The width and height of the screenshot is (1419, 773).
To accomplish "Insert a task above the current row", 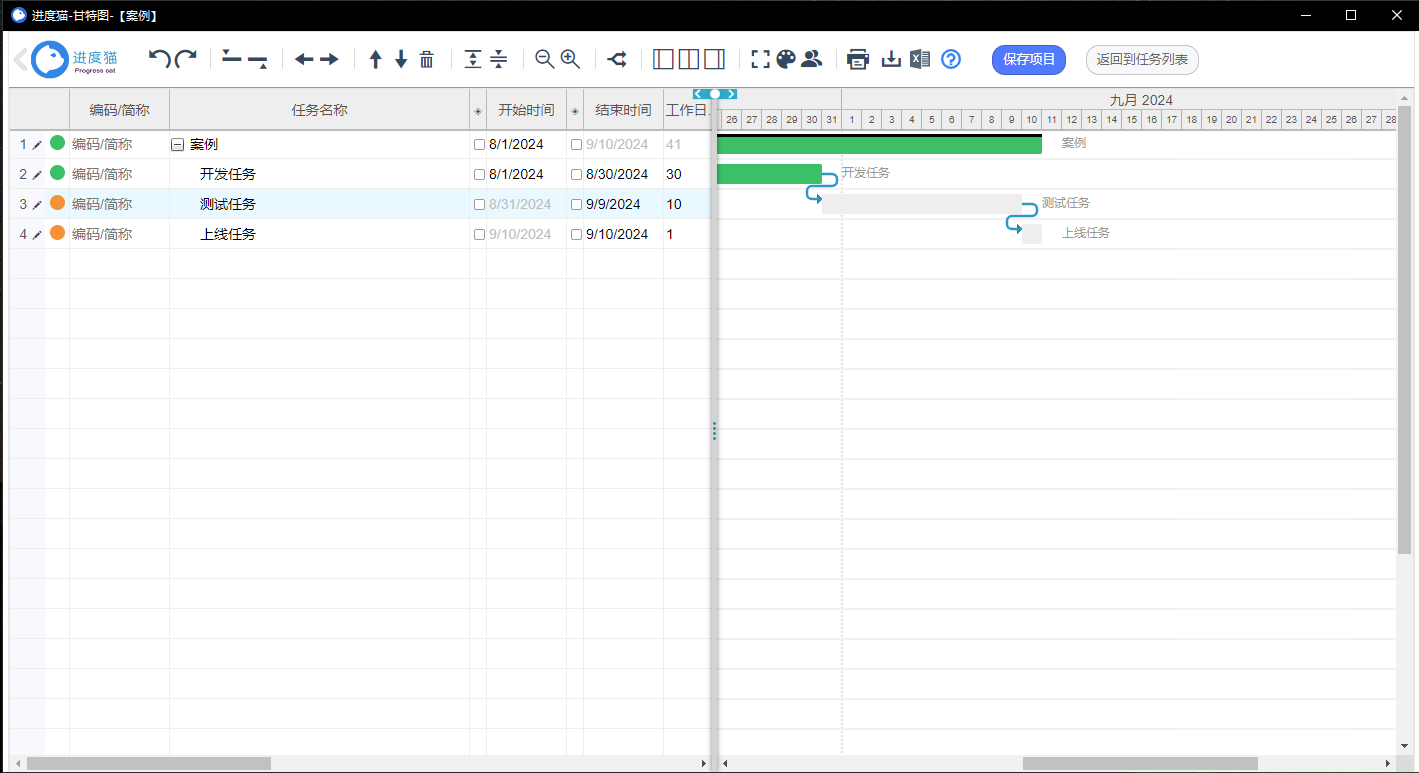I will tap(232, 59).
